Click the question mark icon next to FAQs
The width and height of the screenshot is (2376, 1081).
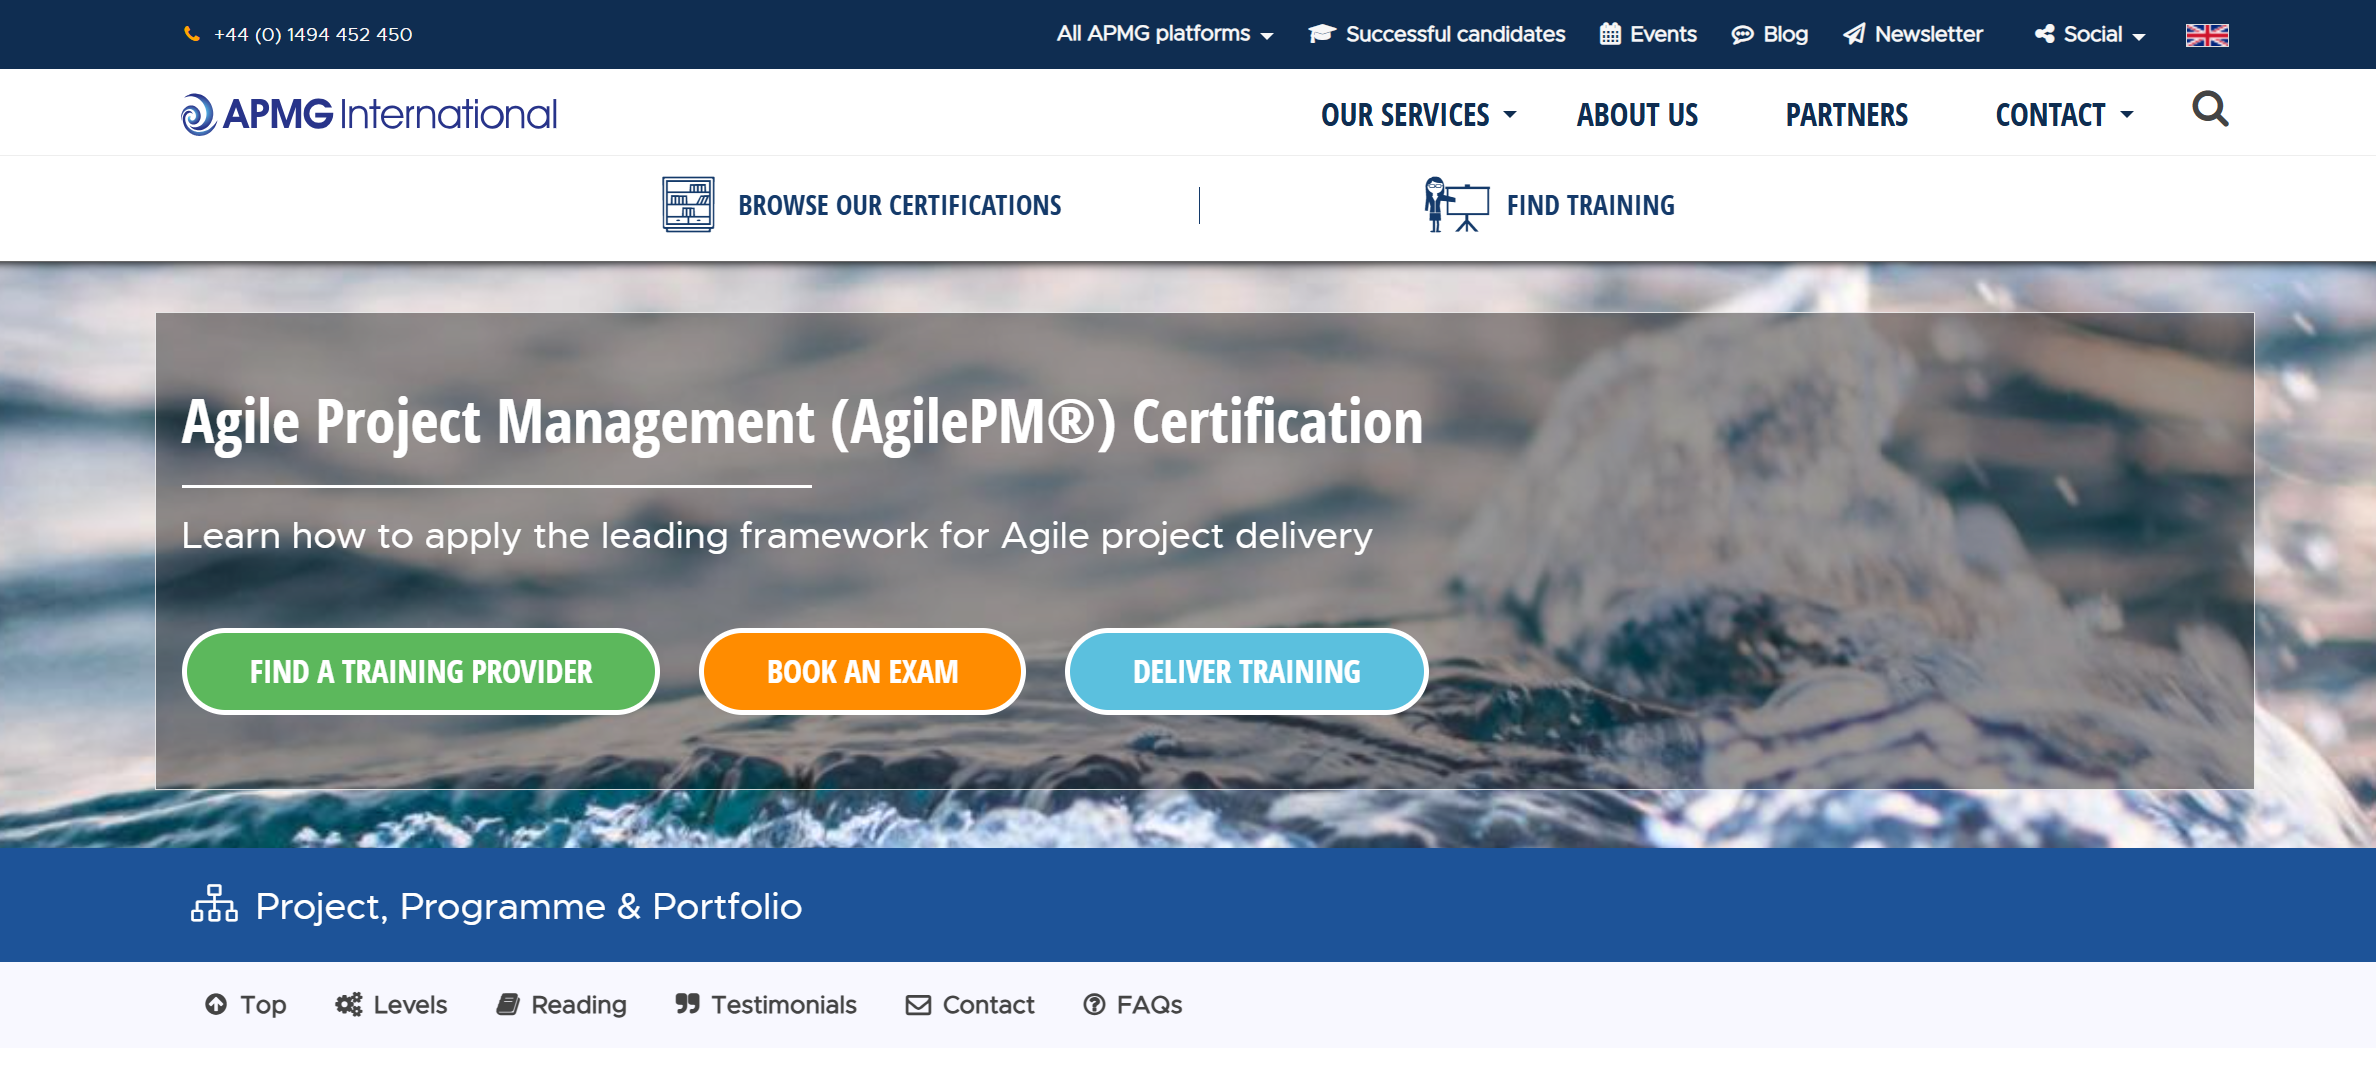[1095, 1004]
